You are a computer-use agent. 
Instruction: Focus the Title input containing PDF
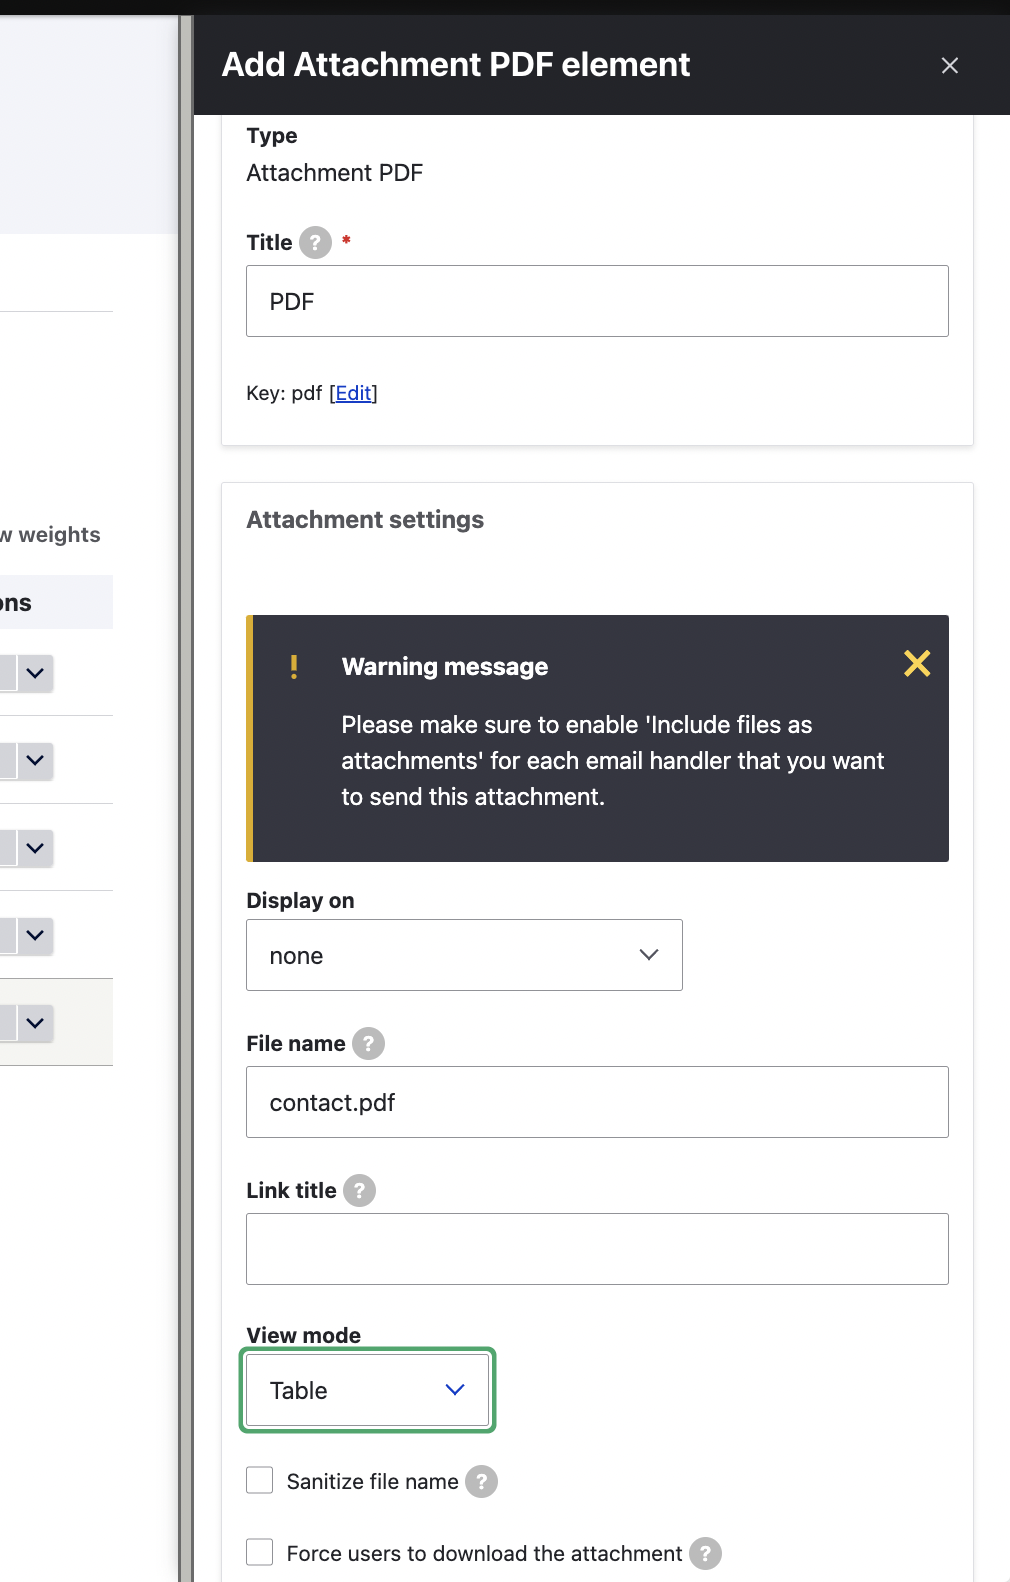click(x=597, y=301)
